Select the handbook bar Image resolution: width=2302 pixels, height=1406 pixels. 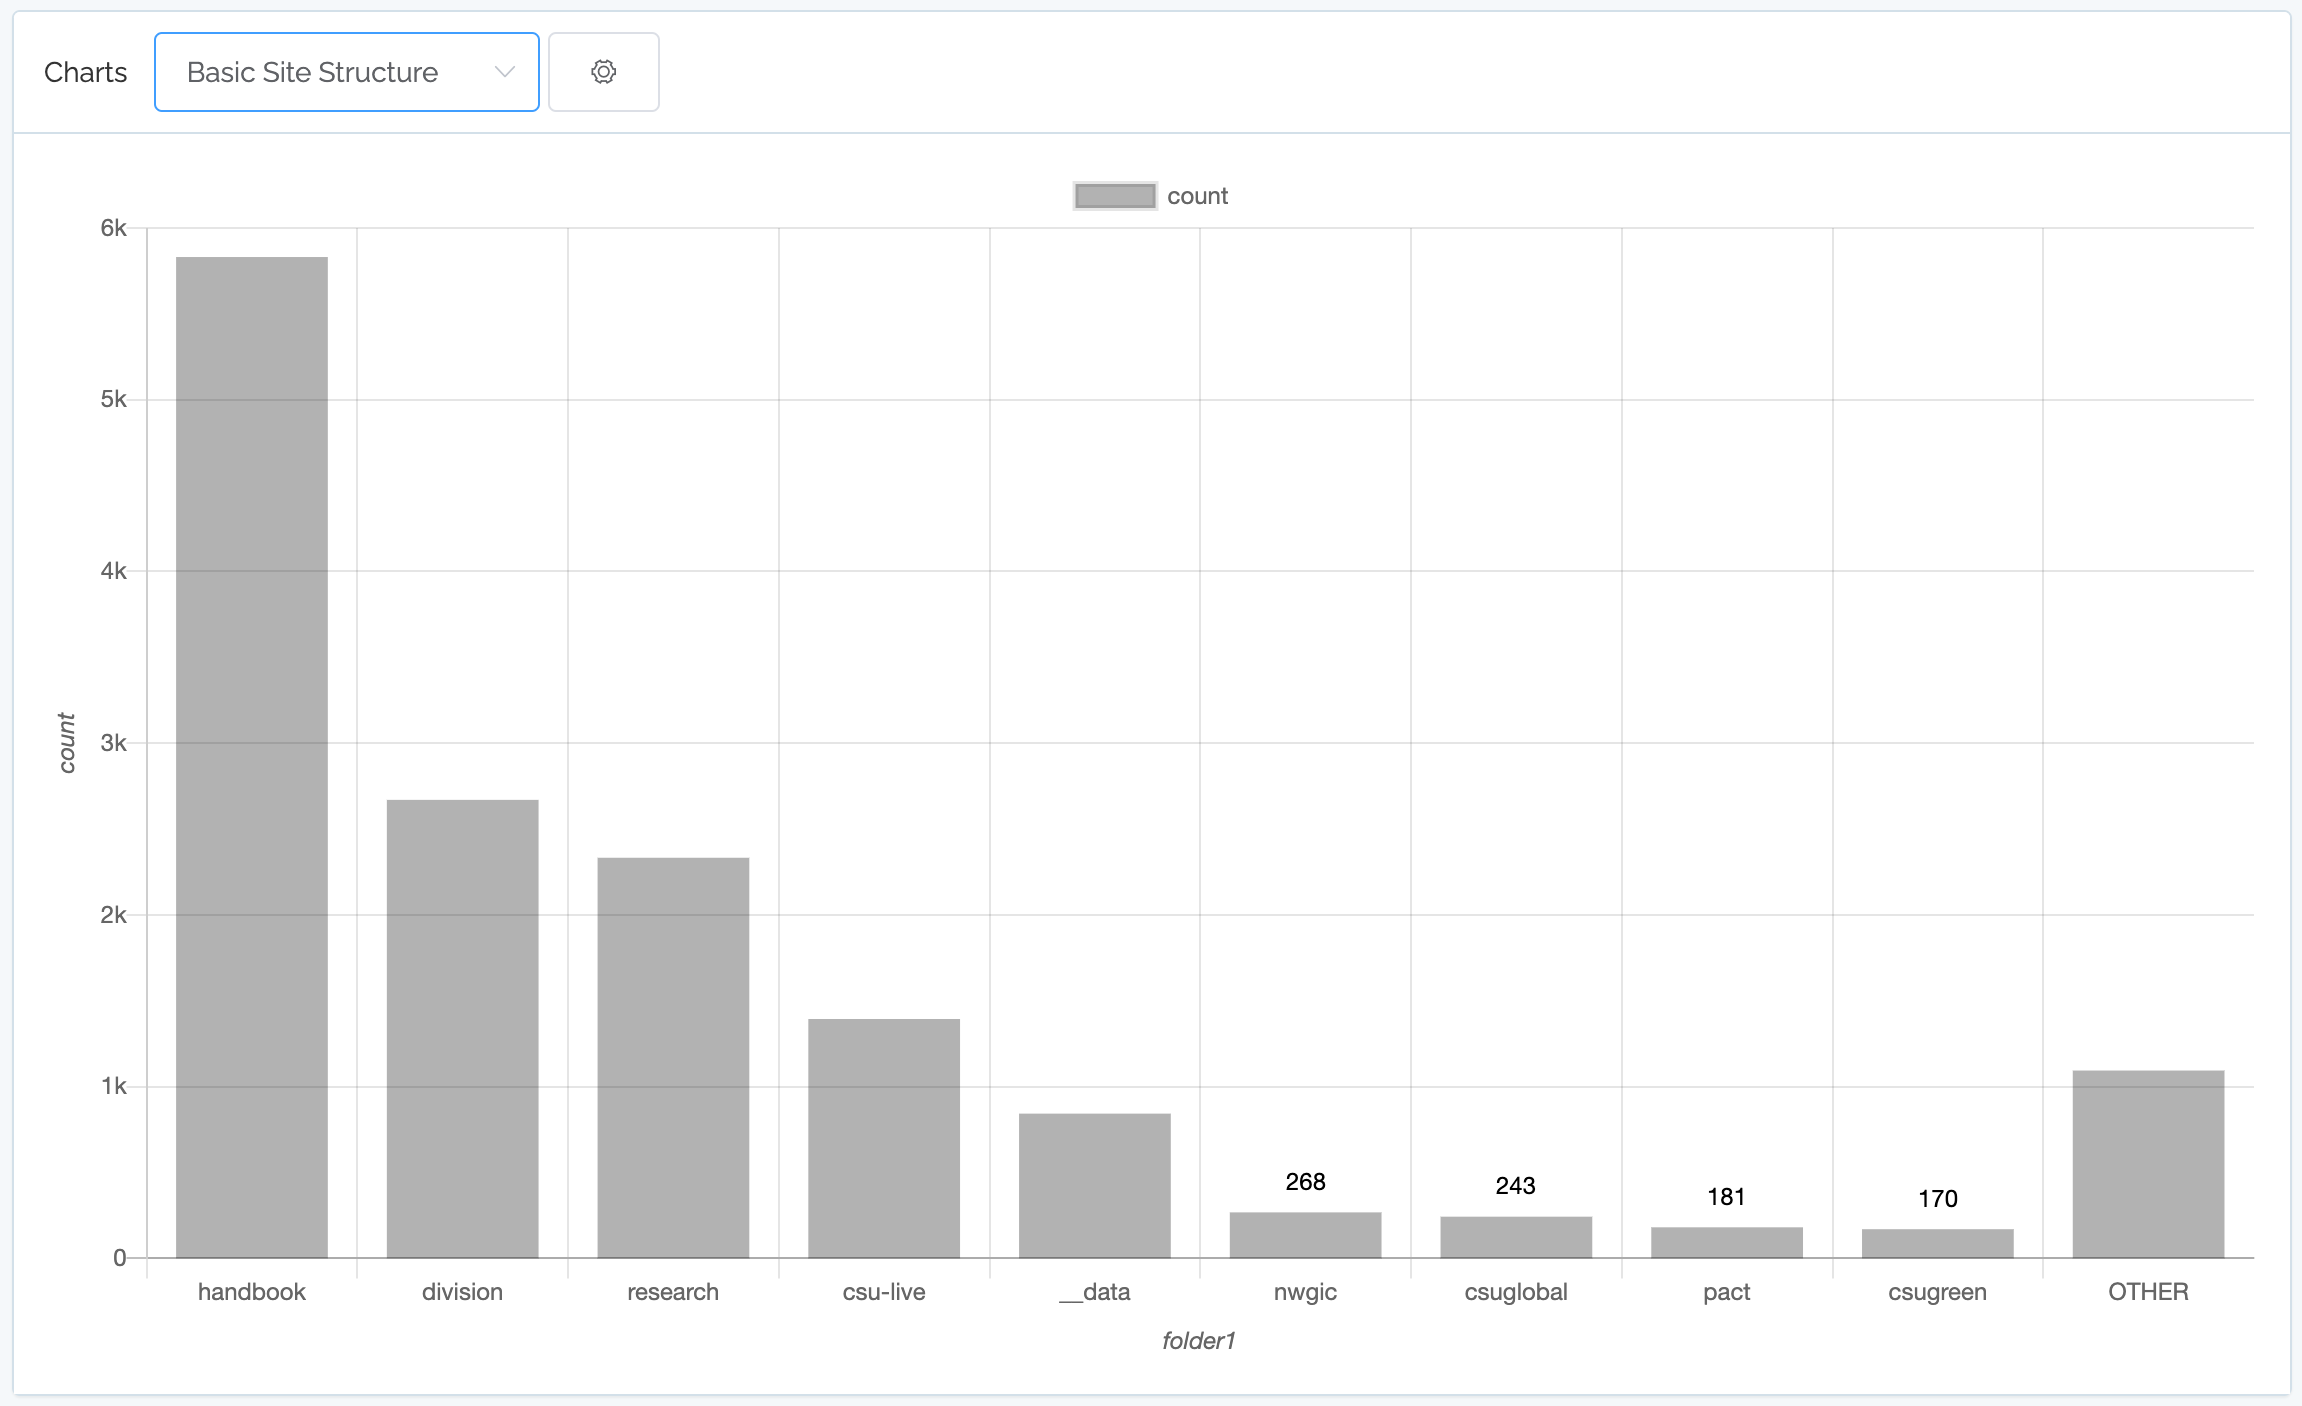(x=252, y=757)
